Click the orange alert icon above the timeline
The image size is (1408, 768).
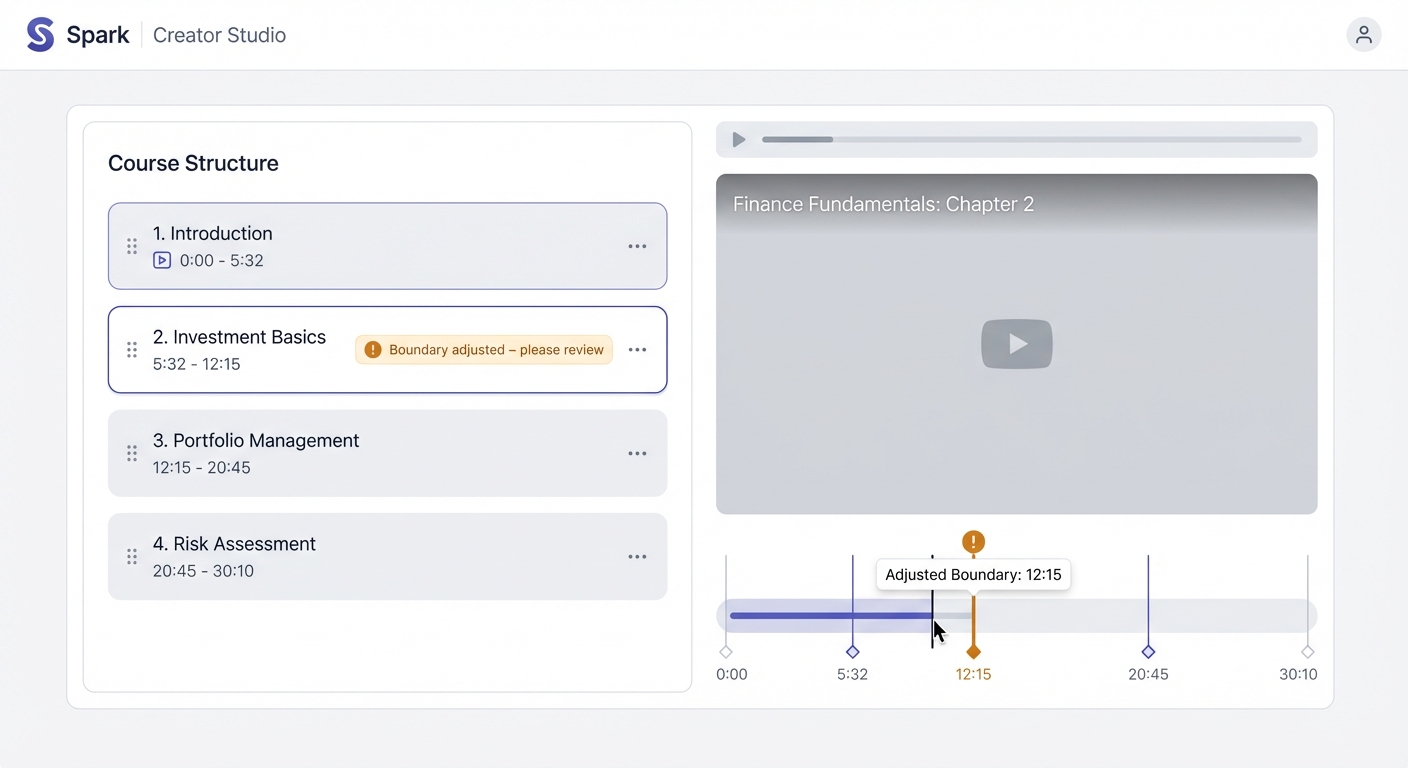973,542
